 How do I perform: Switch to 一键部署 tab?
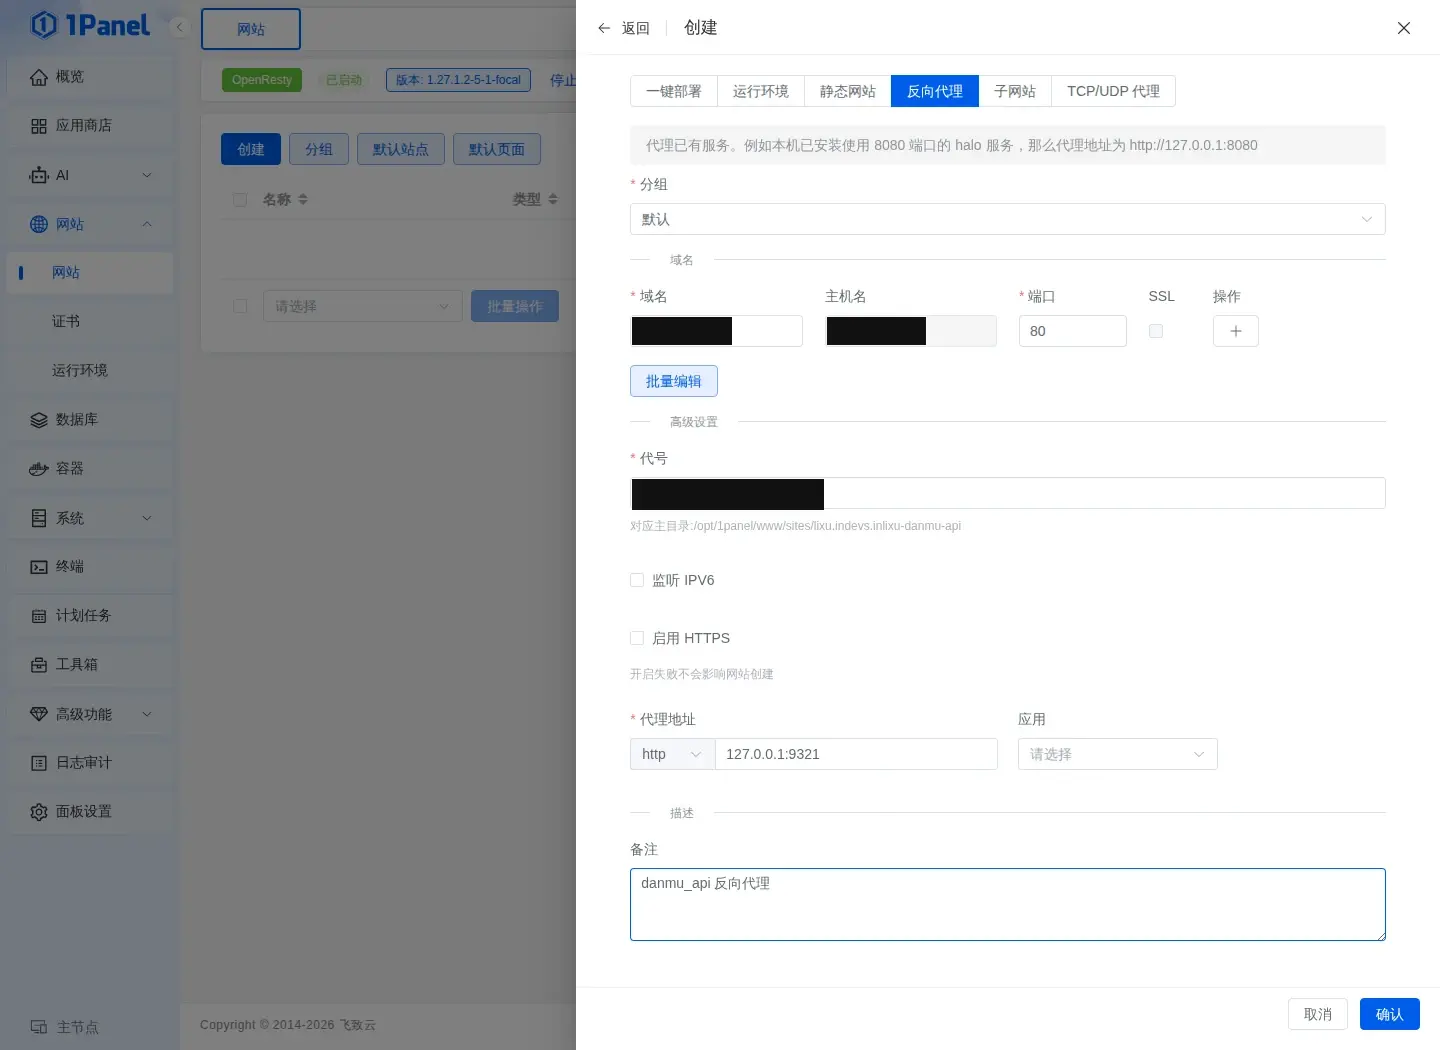pyautogui.click(x=674, y=91)
